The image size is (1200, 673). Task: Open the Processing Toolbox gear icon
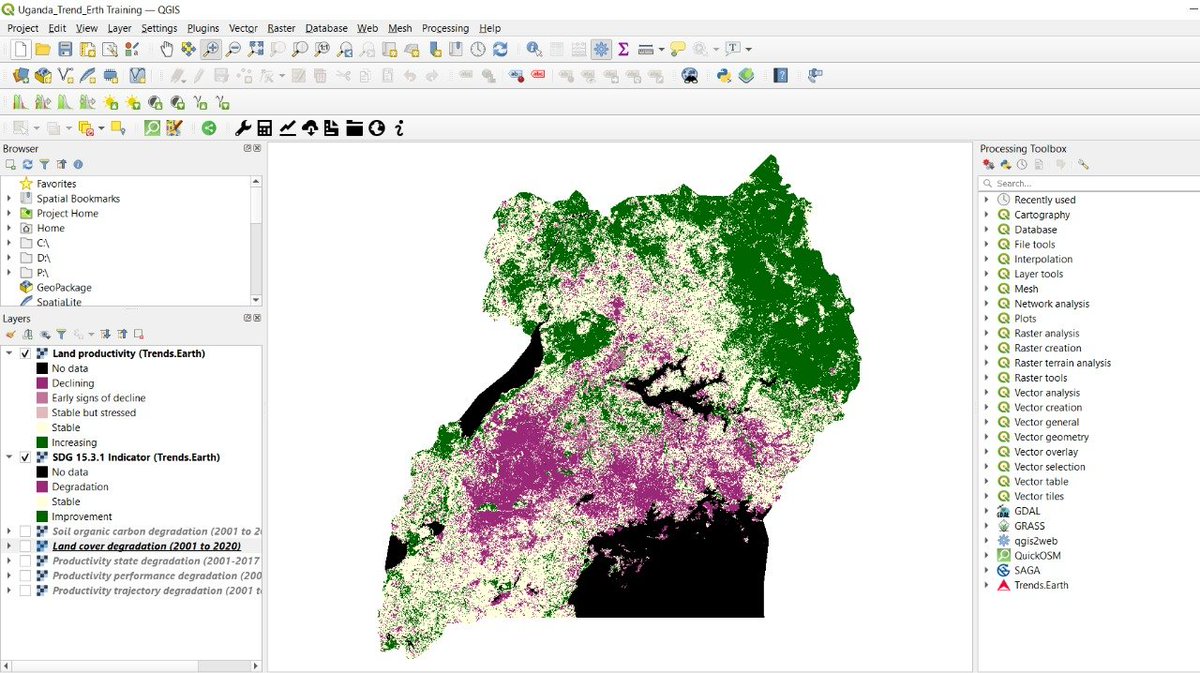tap(601, 49)
